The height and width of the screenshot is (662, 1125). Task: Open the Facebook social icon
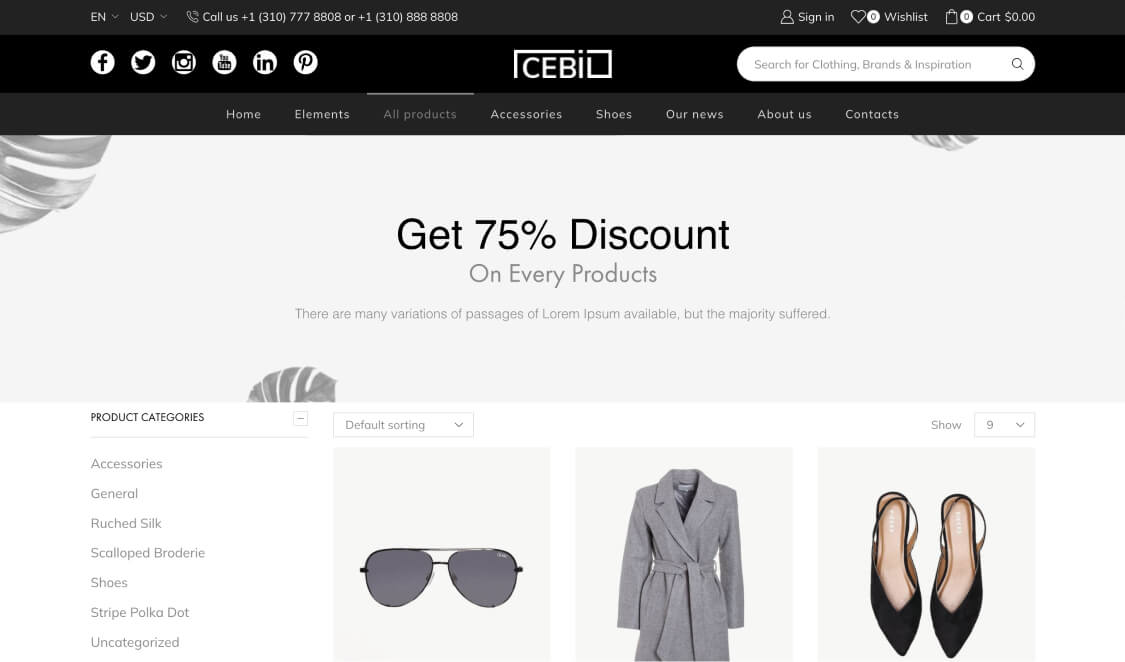(x=103, y=62)
